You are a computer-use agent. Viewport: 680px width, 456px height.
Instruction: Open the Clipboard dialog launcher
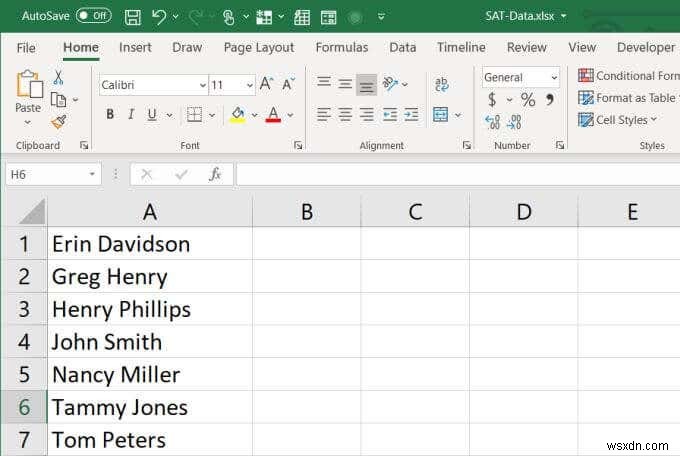(x=84, y=145)
